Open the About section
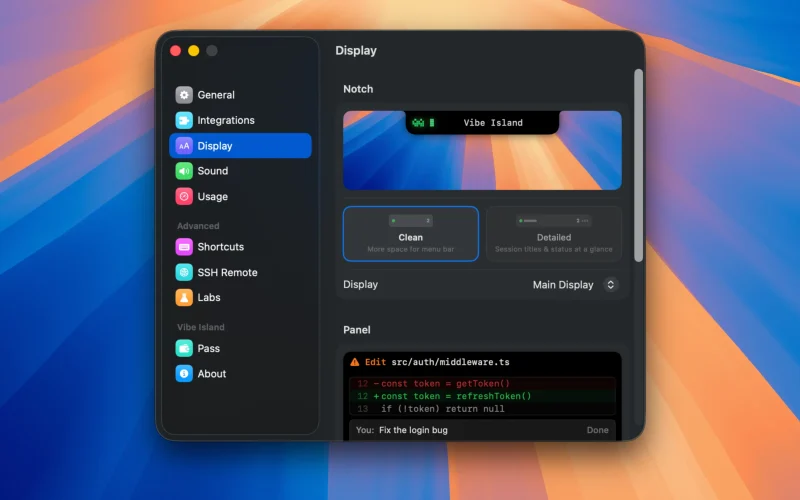Viewport: 800px width, 500px height. 240,374
